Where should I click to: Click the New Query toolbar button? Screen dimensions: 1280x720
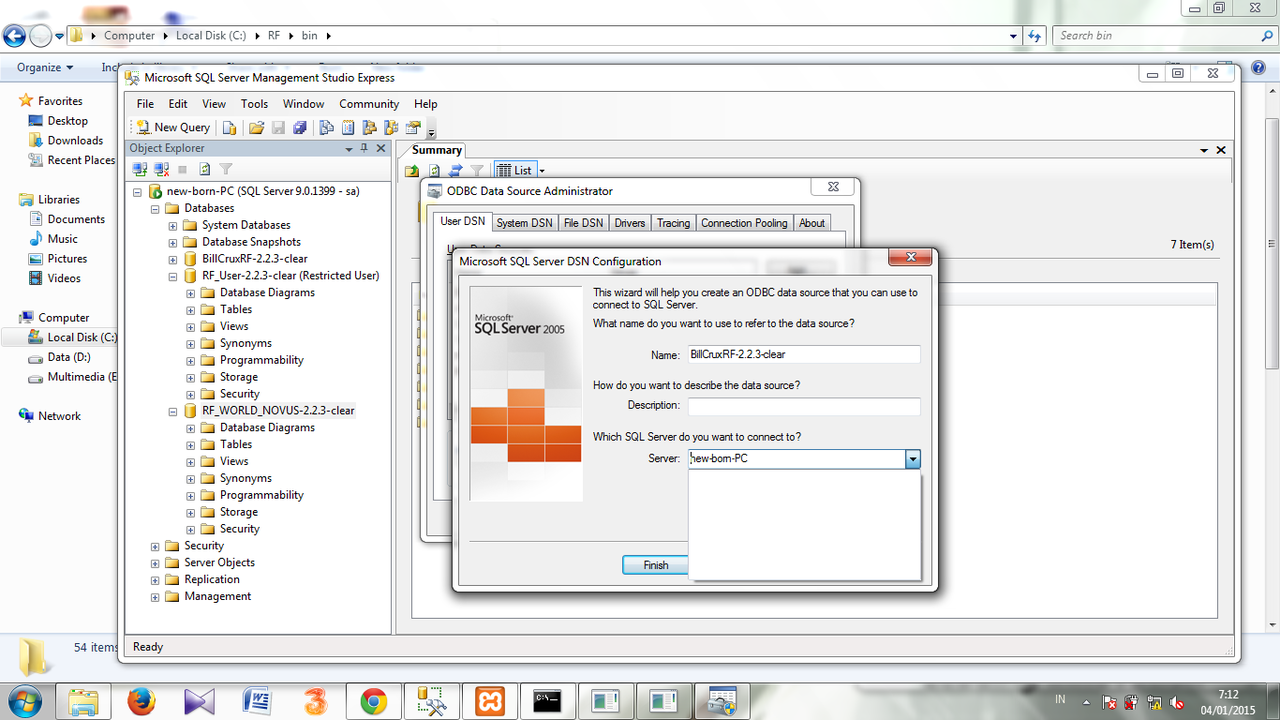point(173,127)
